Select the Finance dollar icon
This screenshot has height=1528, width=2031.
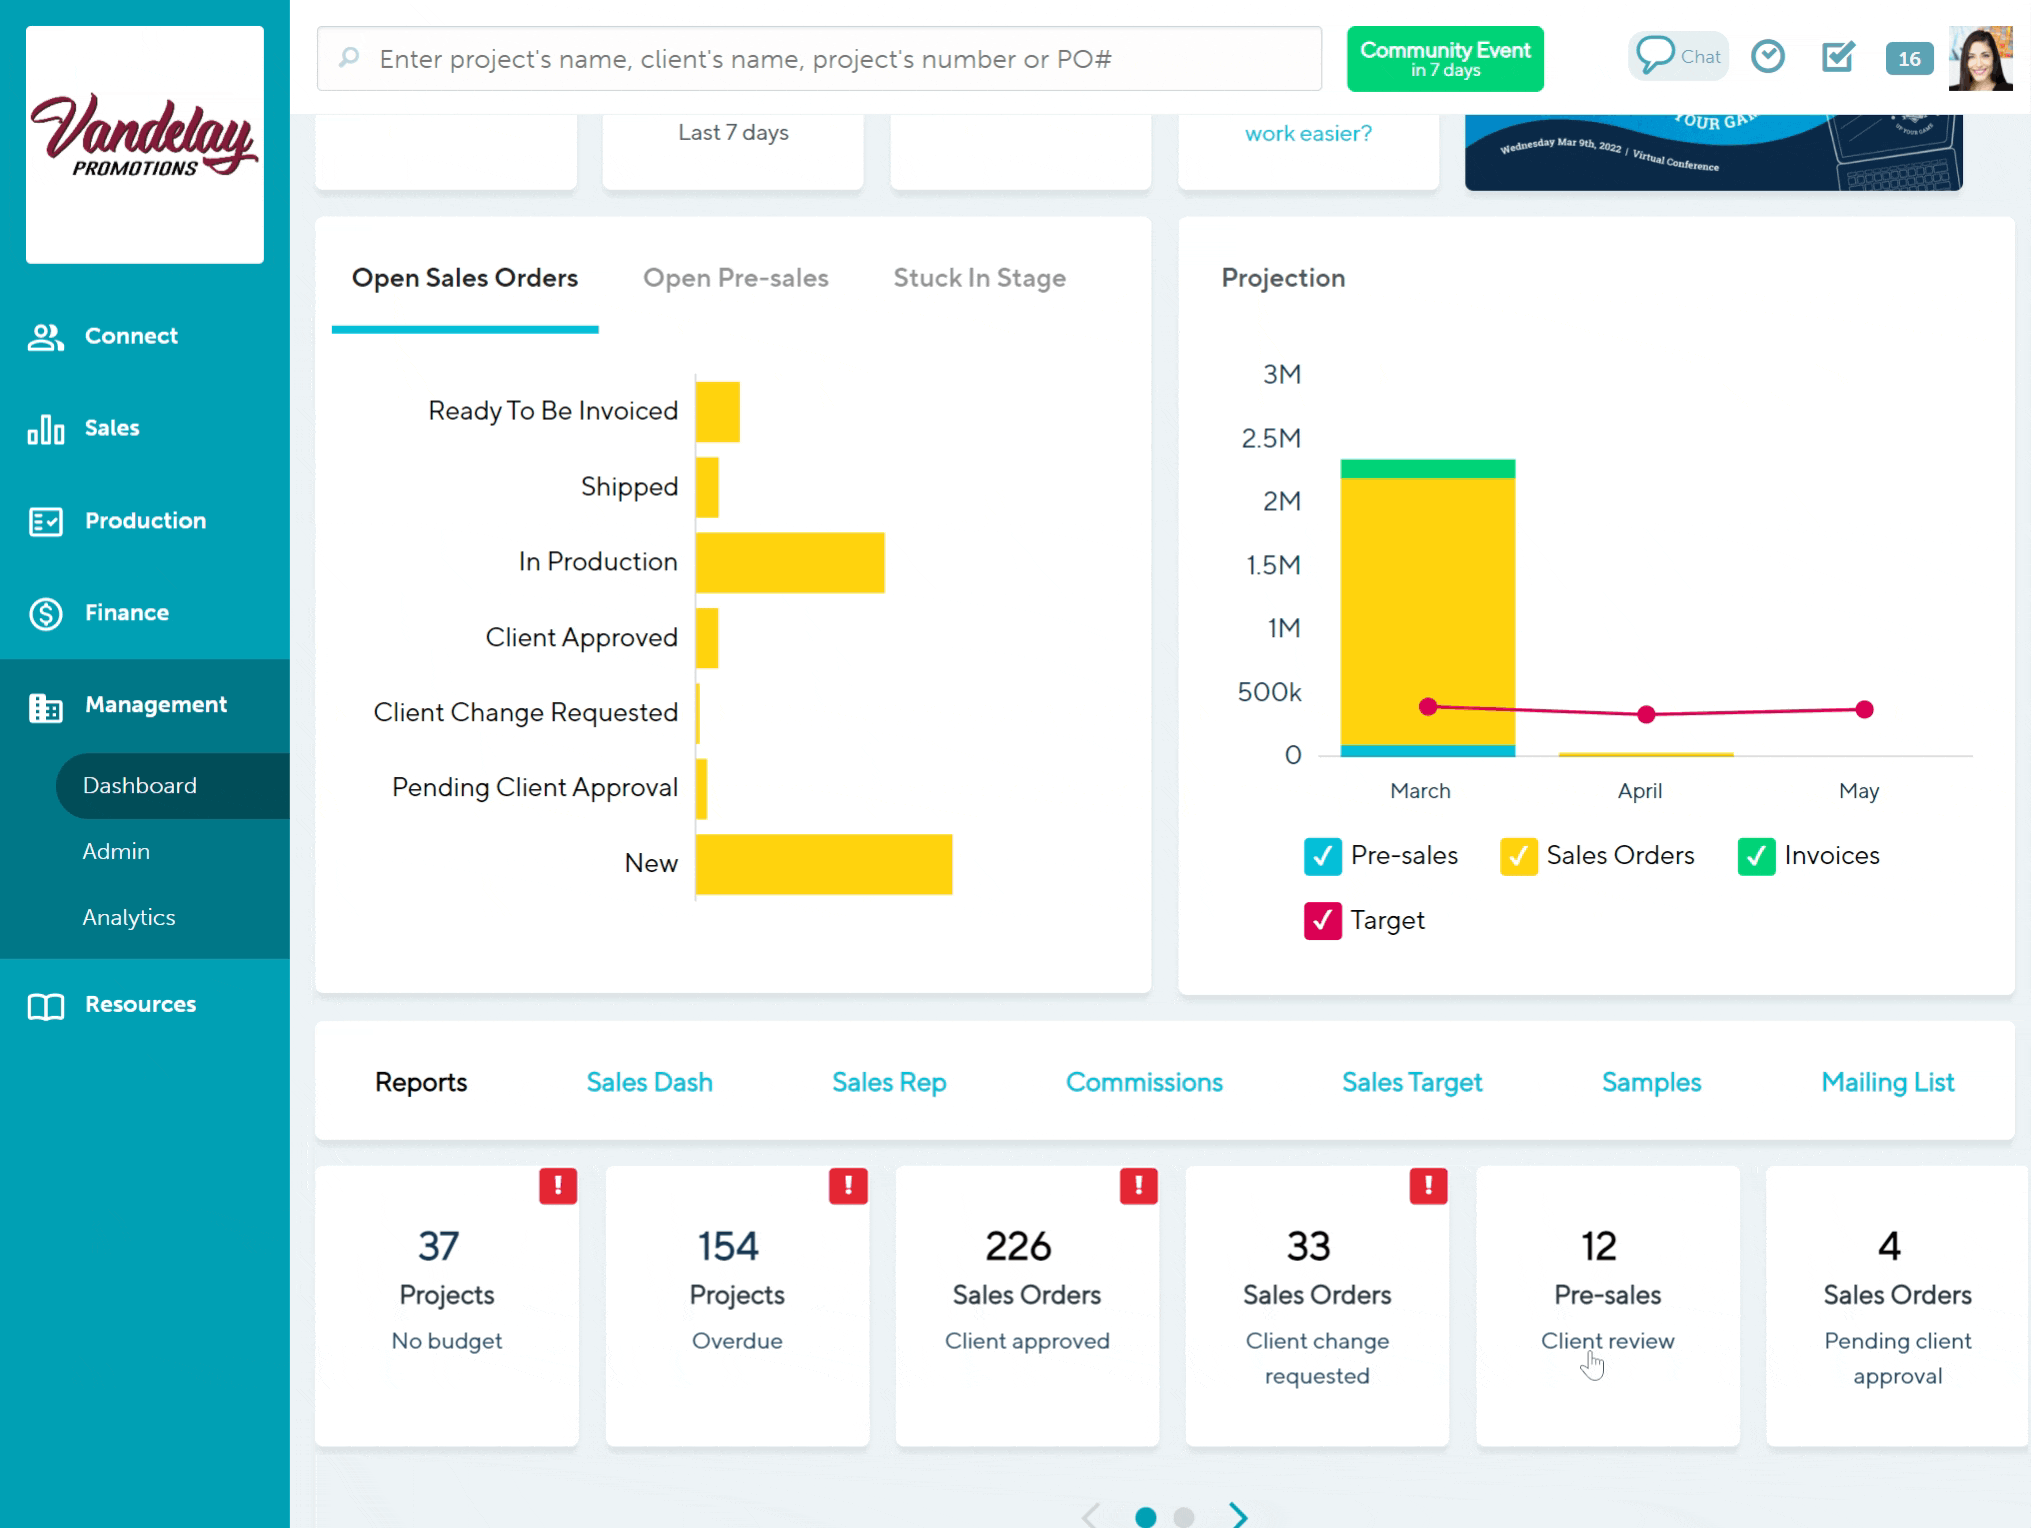[45, 612]
